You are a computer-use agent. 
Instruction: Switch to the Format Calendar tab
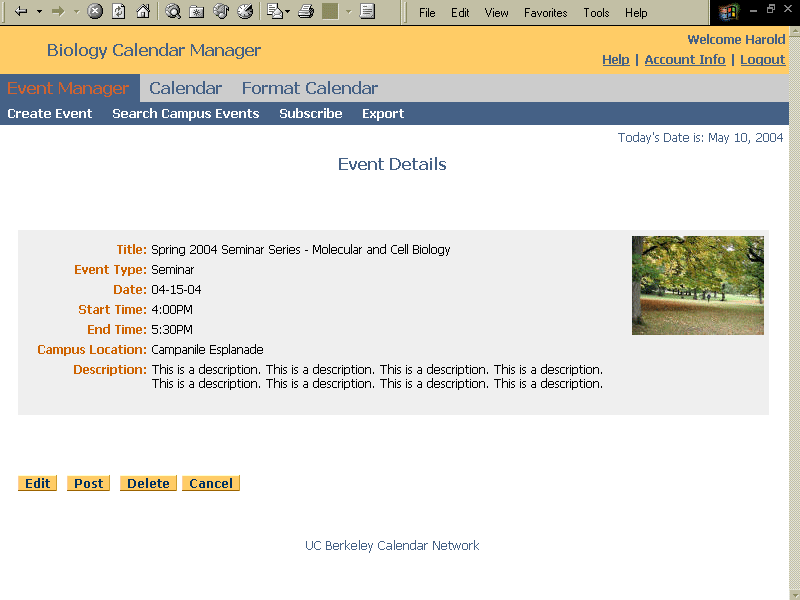(x=310, y=88)
